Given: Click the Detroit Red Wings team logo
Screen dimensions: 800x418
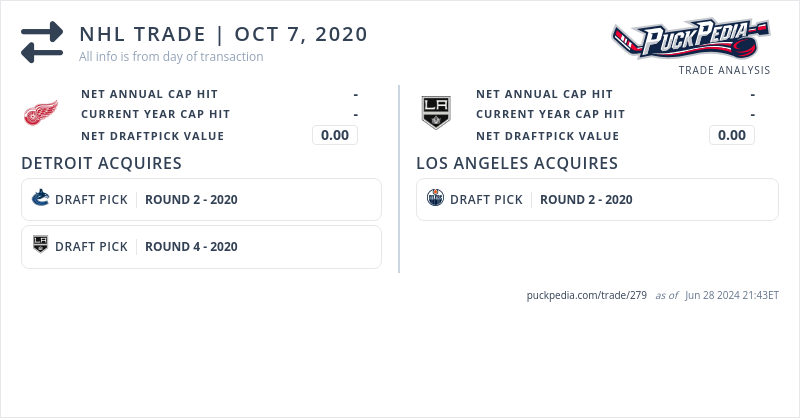Looking at the screenshot, I should [x=41, y=114].
